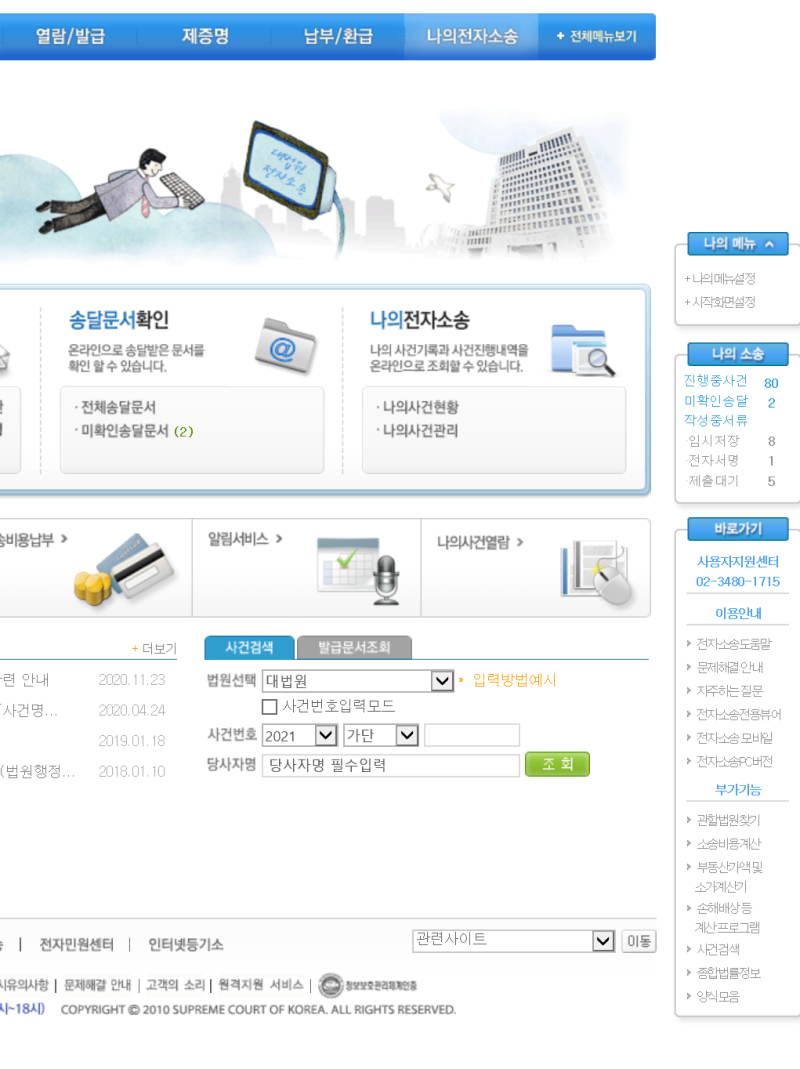Screen dimensions: 800x1069
Task: Open the 나의전자소송 menu
Action: coord(472,36)
